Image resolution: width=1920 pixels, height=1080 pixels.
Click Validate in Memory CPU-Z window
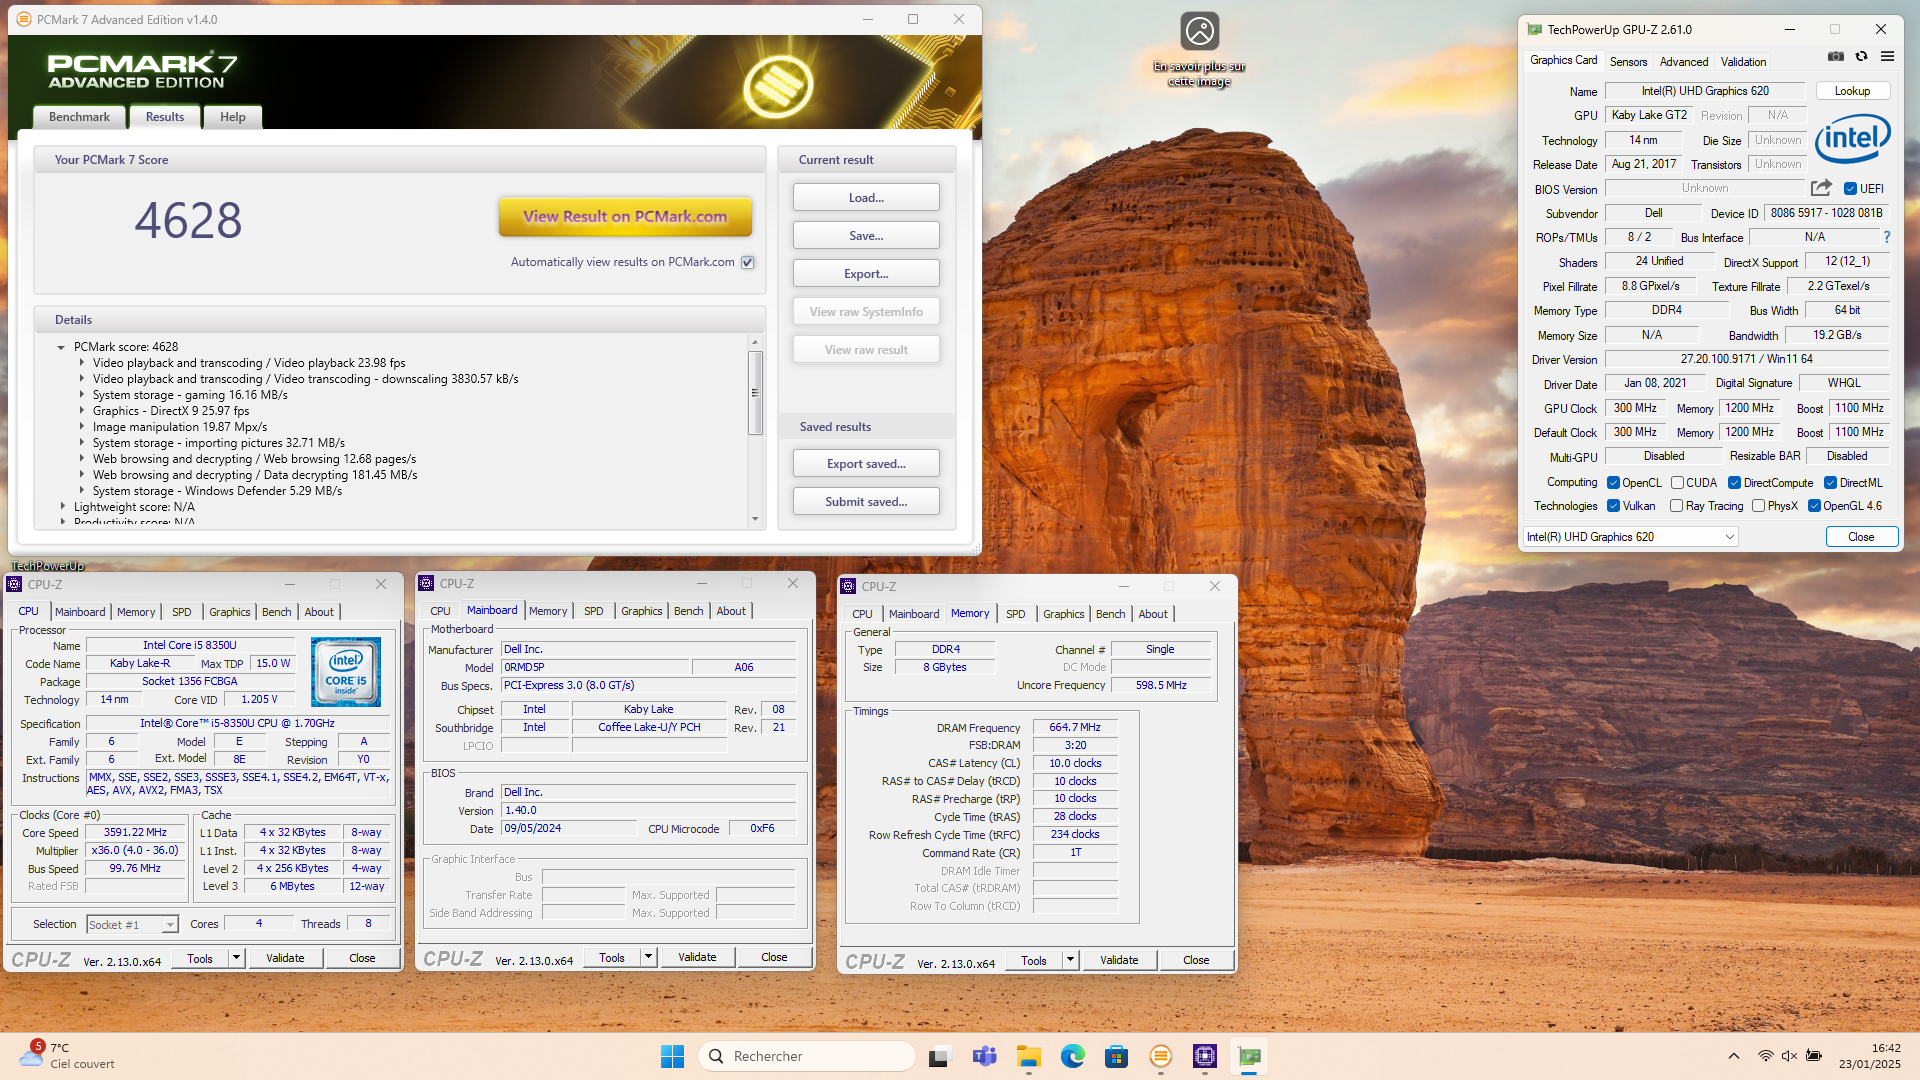coord(1119,960)
